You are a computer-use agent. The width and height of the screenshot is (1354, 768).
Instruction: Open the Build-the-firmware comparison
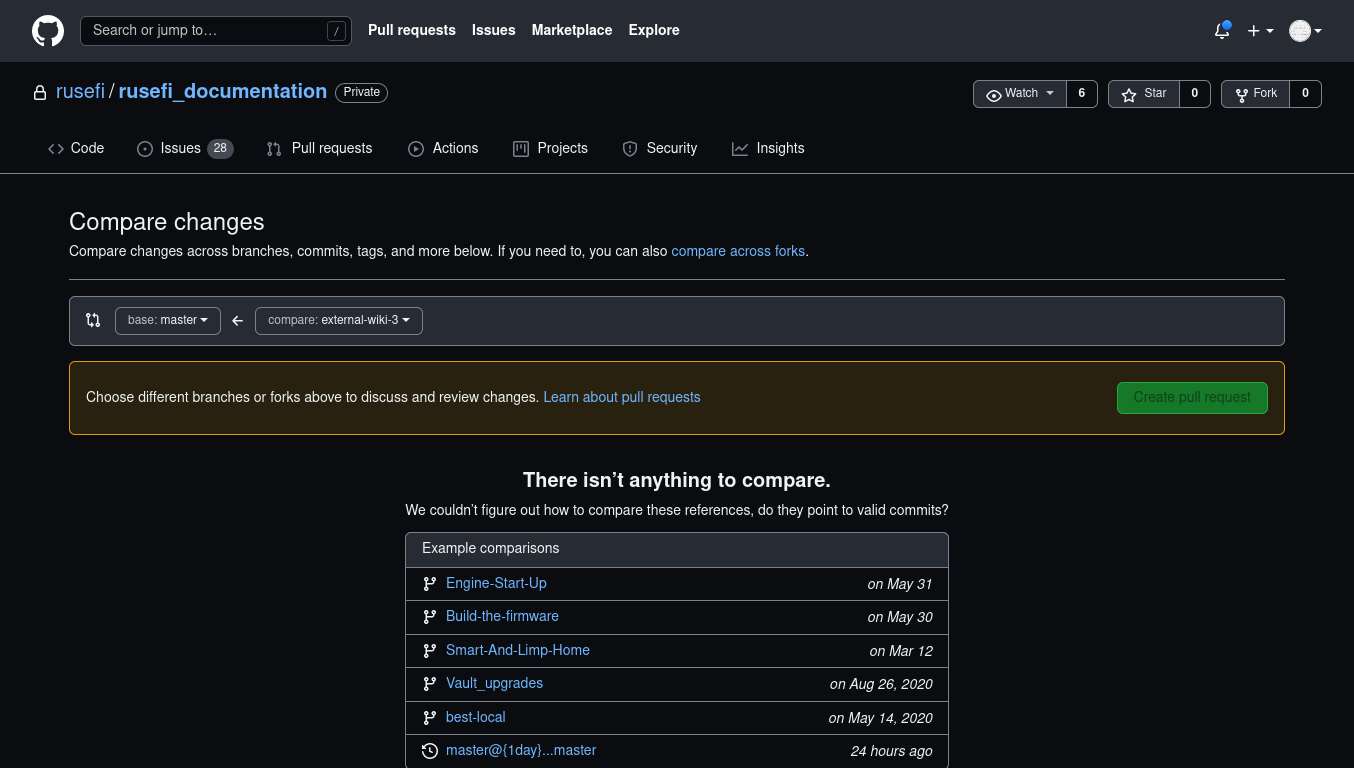point(502,616)
